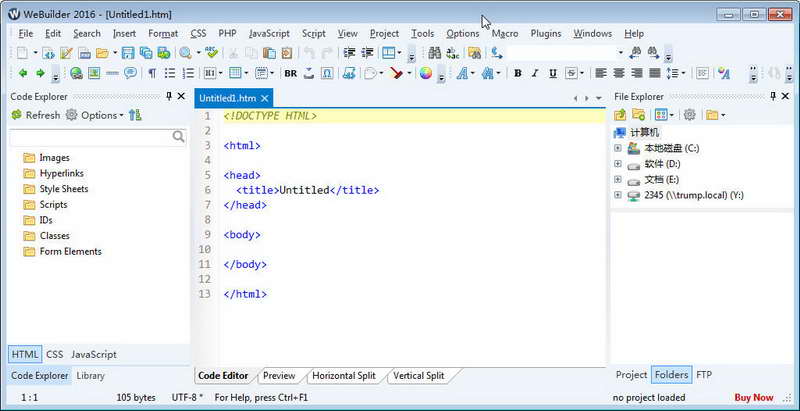Insert a line break with BR icon
This screenshot has height=411, width=800.
291,73
